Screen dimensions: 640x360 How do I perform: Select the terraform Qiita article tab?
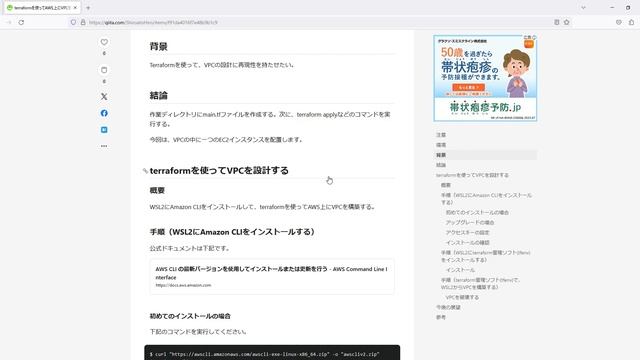[41, 8]
